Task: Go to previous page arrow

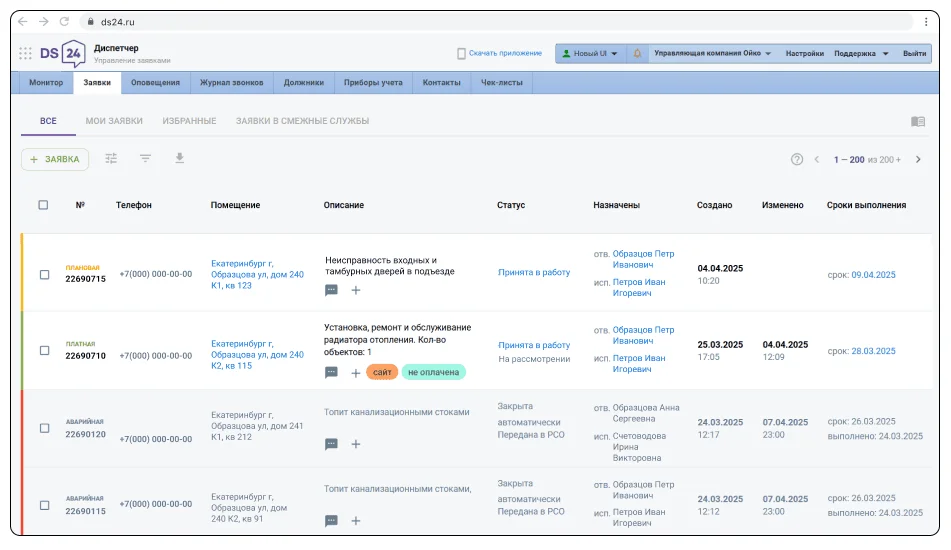Action: (817, 159)
